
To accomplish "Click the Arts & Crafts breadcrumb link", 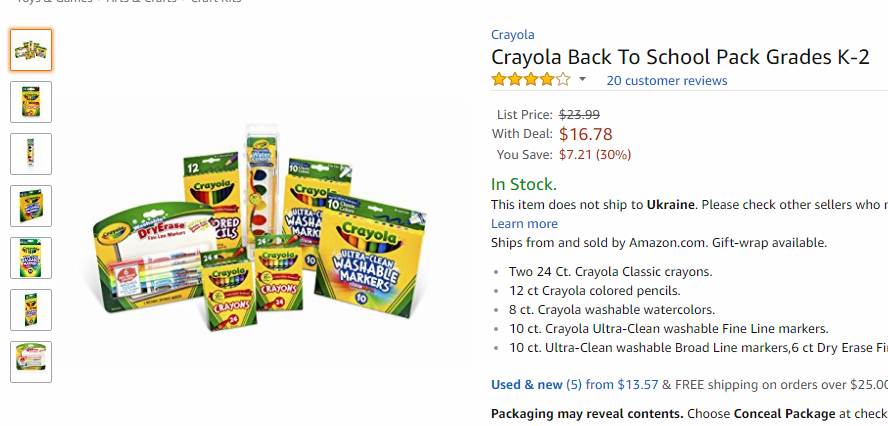I will (144, 1).
